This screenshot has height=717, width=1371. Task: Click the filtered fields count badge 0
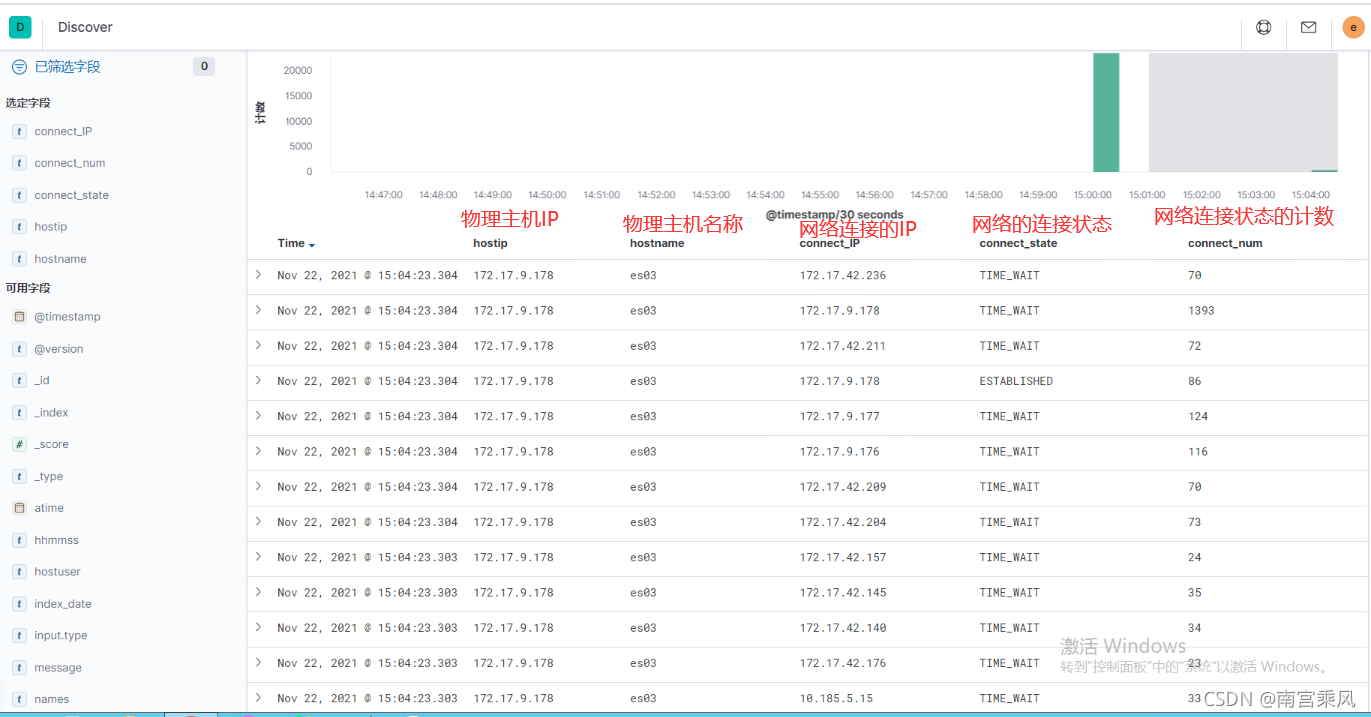(x=204, y=67)
